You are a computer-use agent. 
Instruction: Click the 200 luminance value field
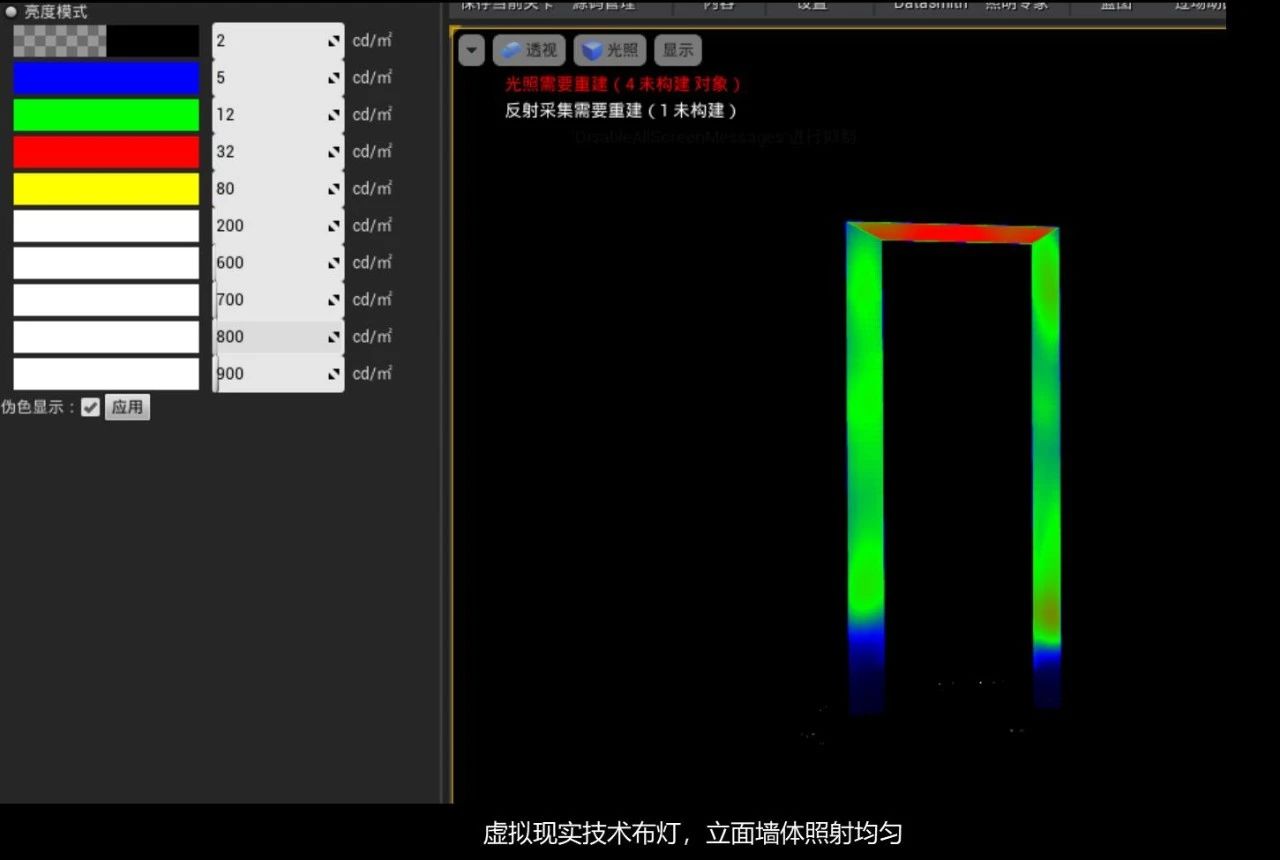coord(278,226)
